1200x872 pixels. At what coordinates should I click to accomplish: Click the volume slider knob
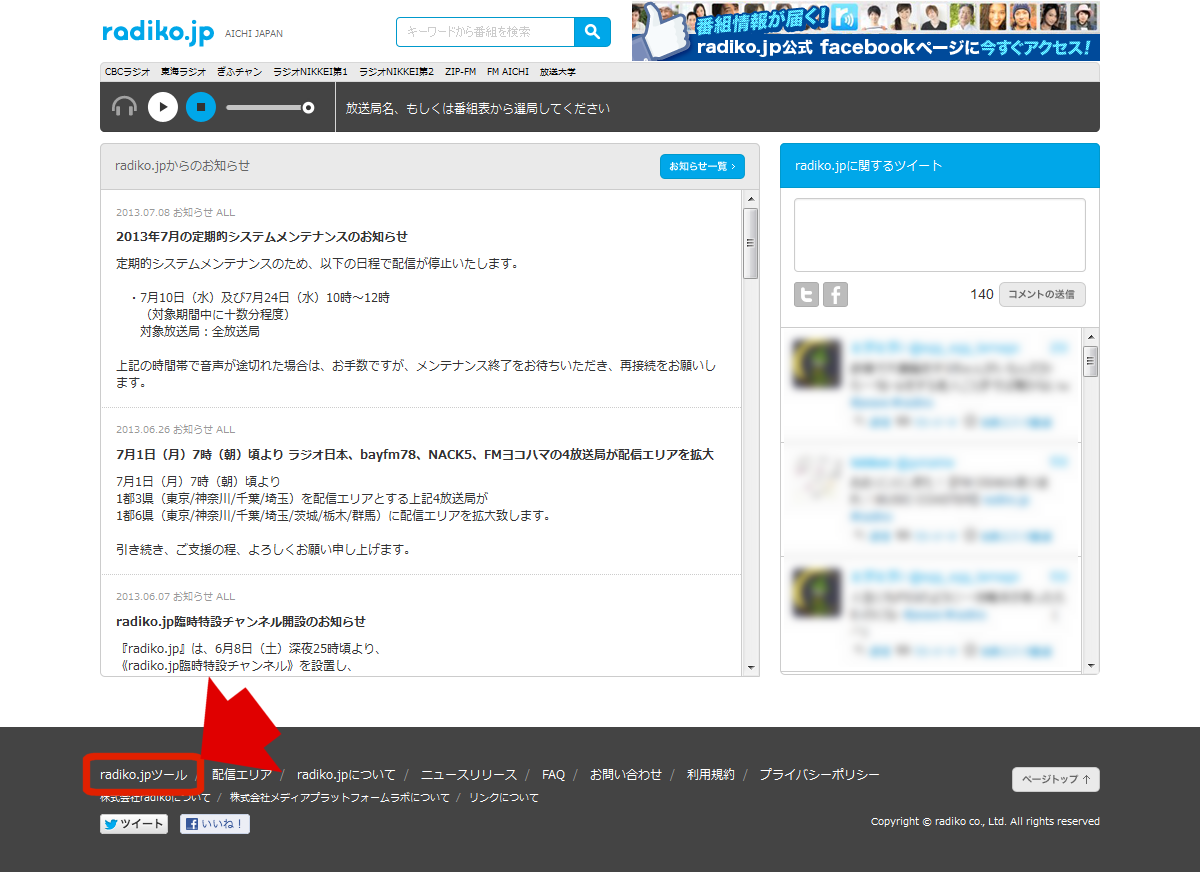pos(308,107)
